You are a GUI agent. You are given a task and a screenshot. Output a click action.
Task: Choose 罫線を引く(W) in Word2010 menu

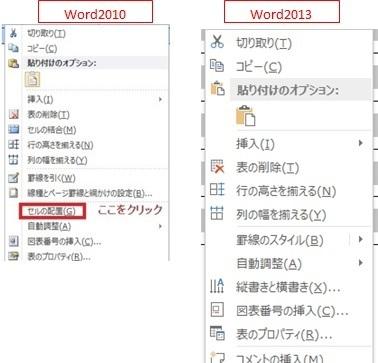tap(51, 178)
